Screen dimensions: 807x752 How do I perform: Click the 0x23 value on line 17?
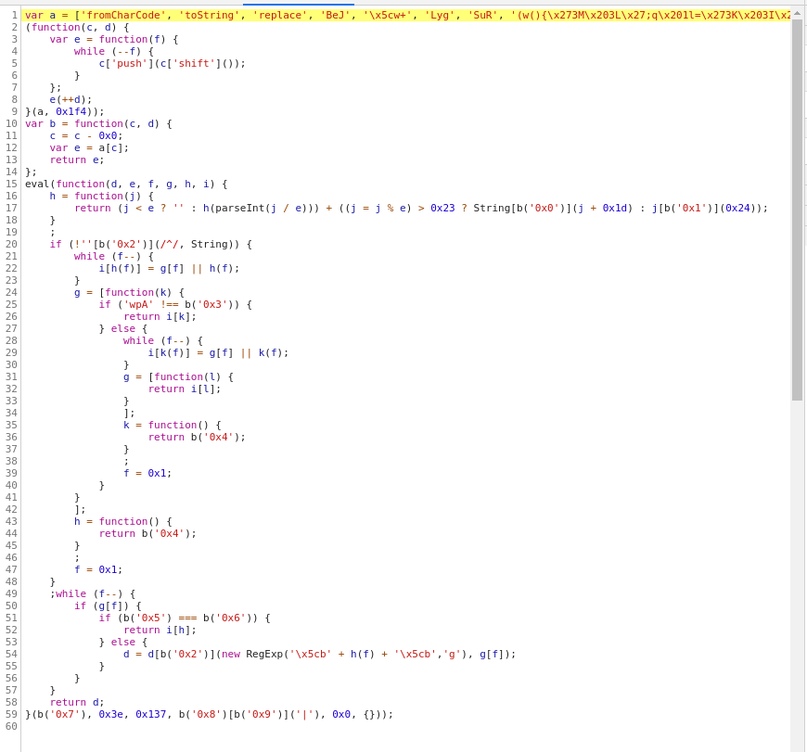[443, 208]
